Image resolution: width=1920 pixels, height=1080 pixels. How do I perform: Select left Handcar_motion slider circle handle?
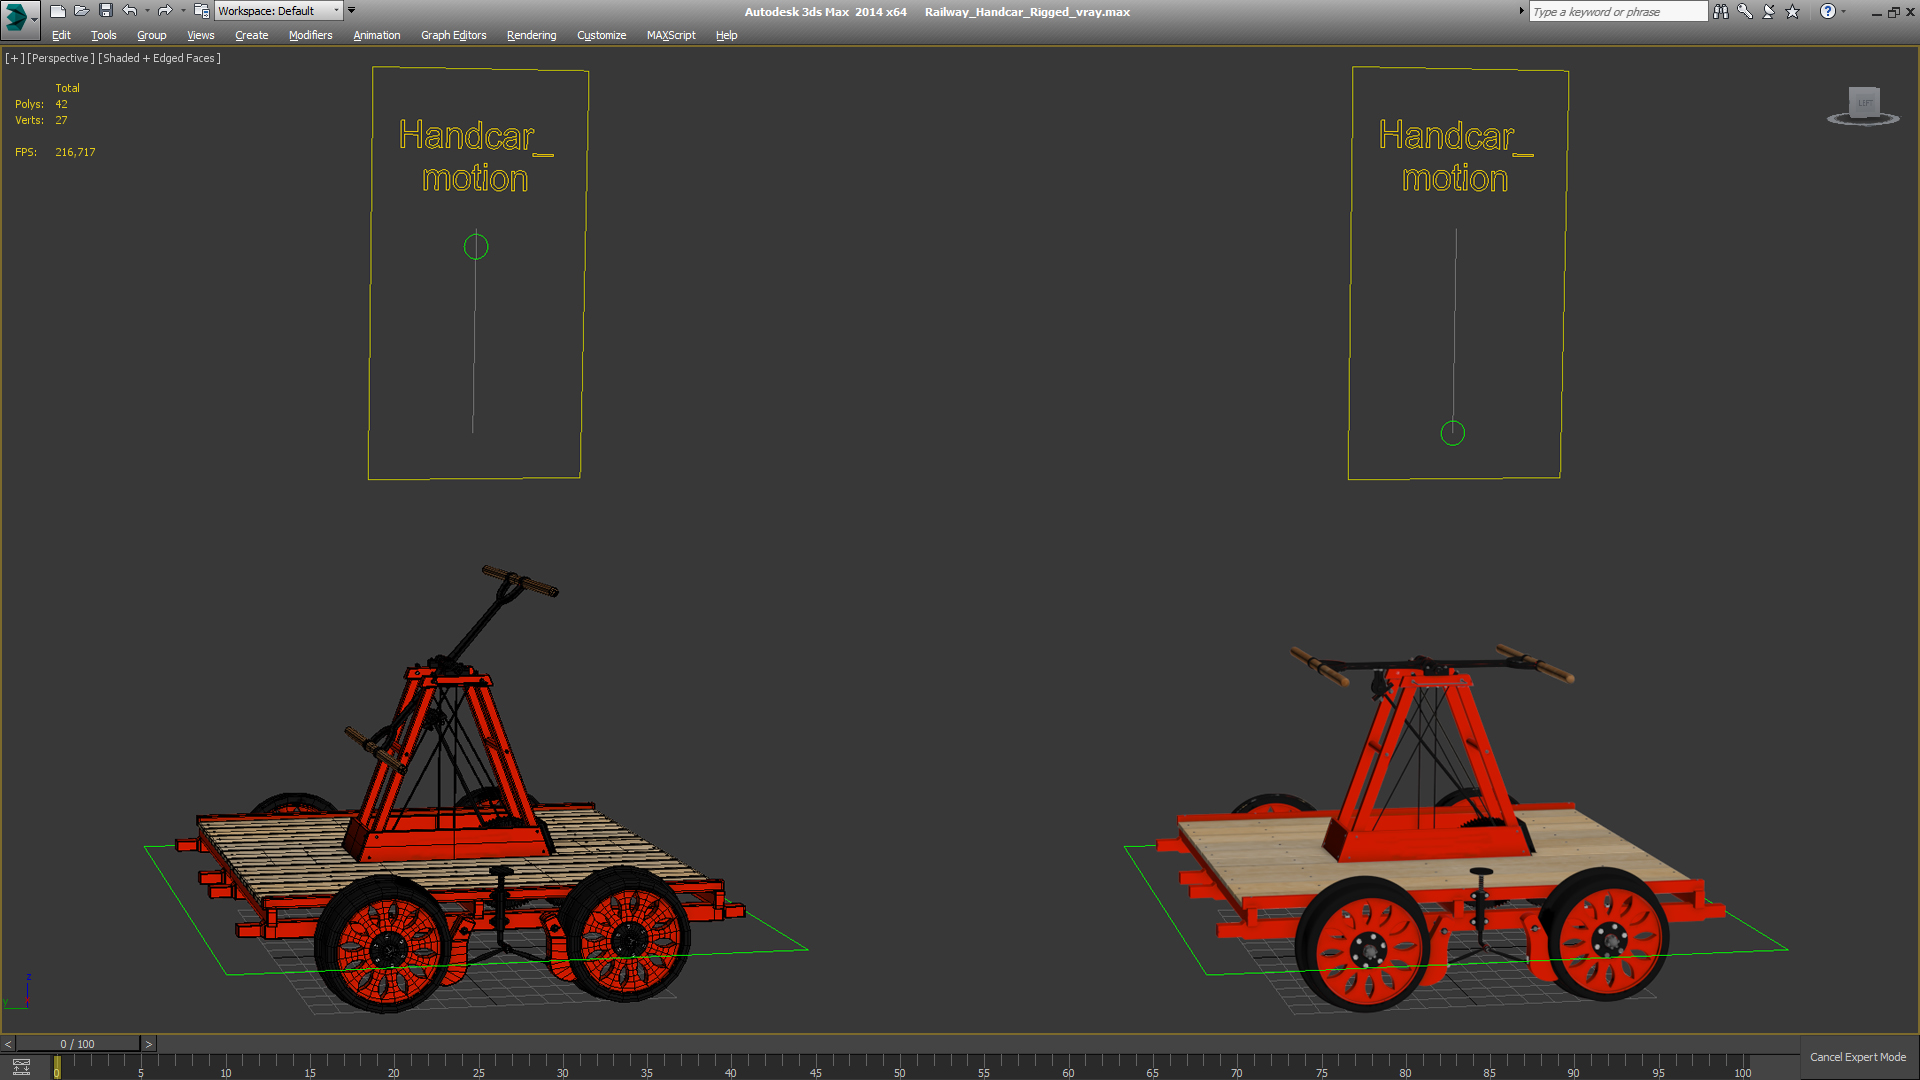click(x=476, y=247)
